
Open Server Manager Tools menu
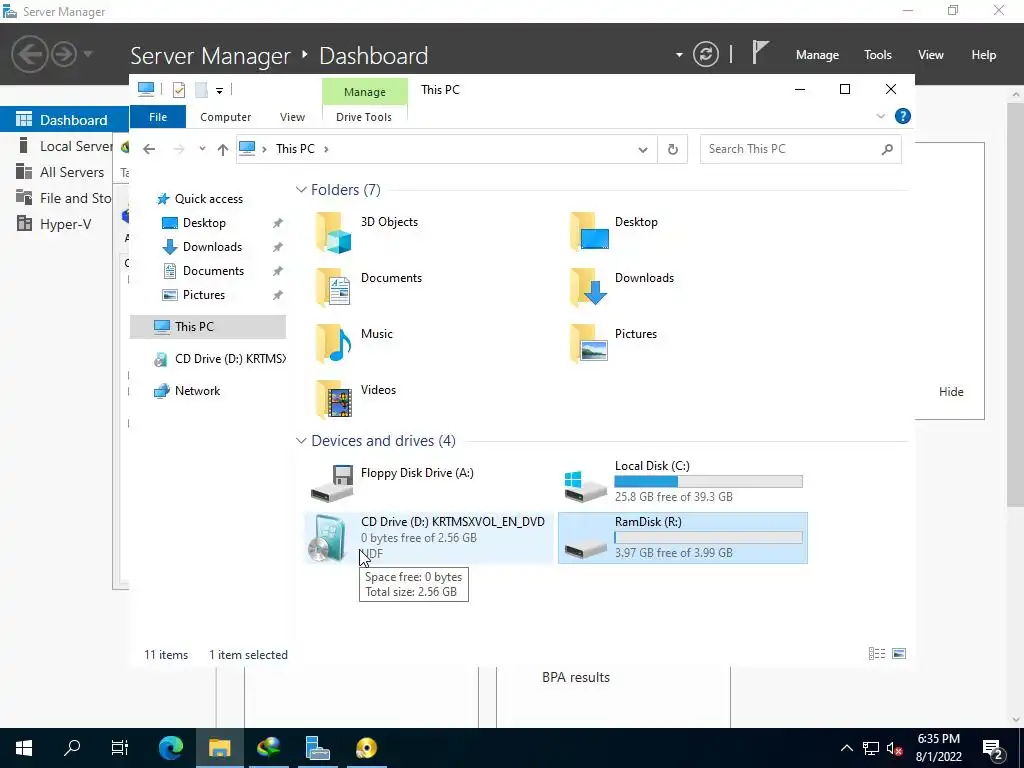click(878, 55)
